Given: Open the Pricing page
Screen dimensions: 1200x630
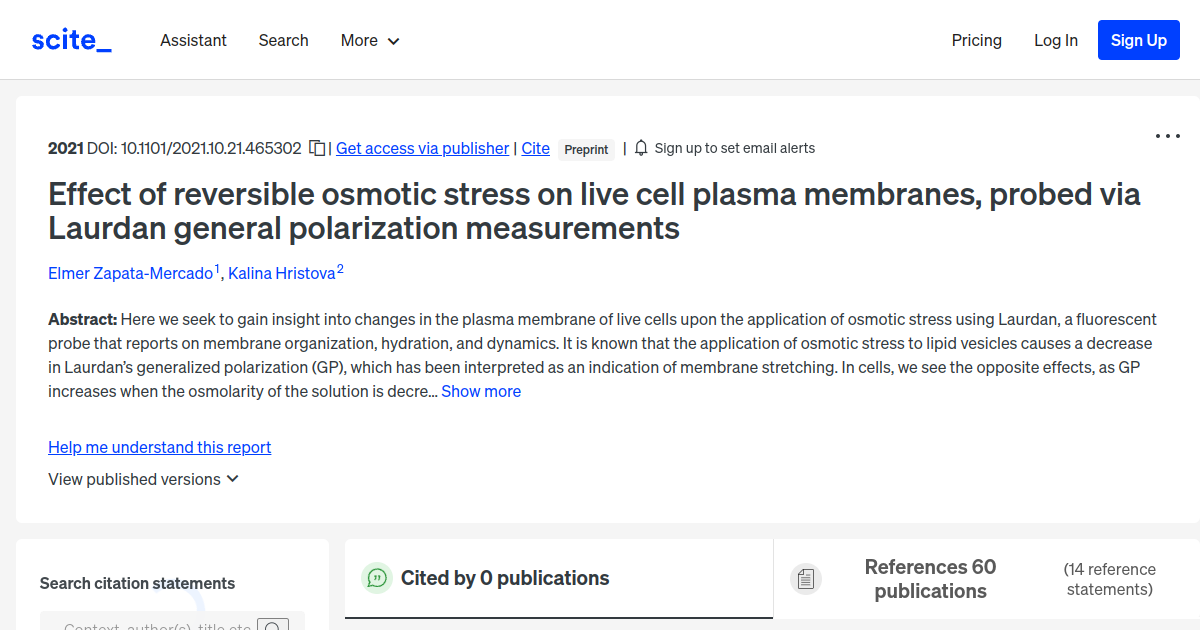Looking at the screenshot, I should [x=976, y=40].
